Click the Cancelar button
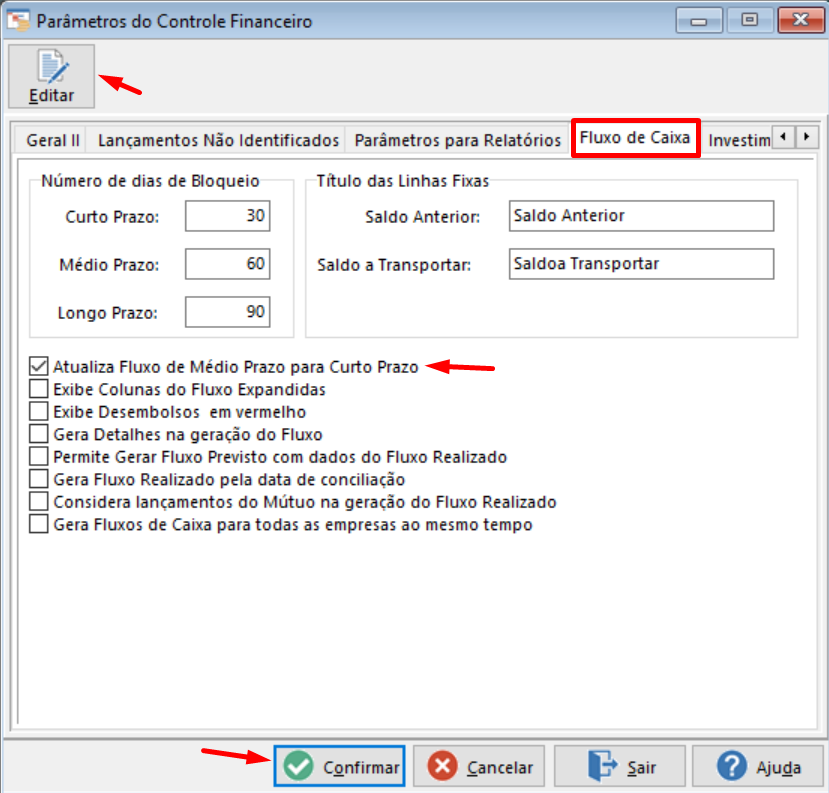The height and width of the screenshot is (793, 829). coord(479,766)
